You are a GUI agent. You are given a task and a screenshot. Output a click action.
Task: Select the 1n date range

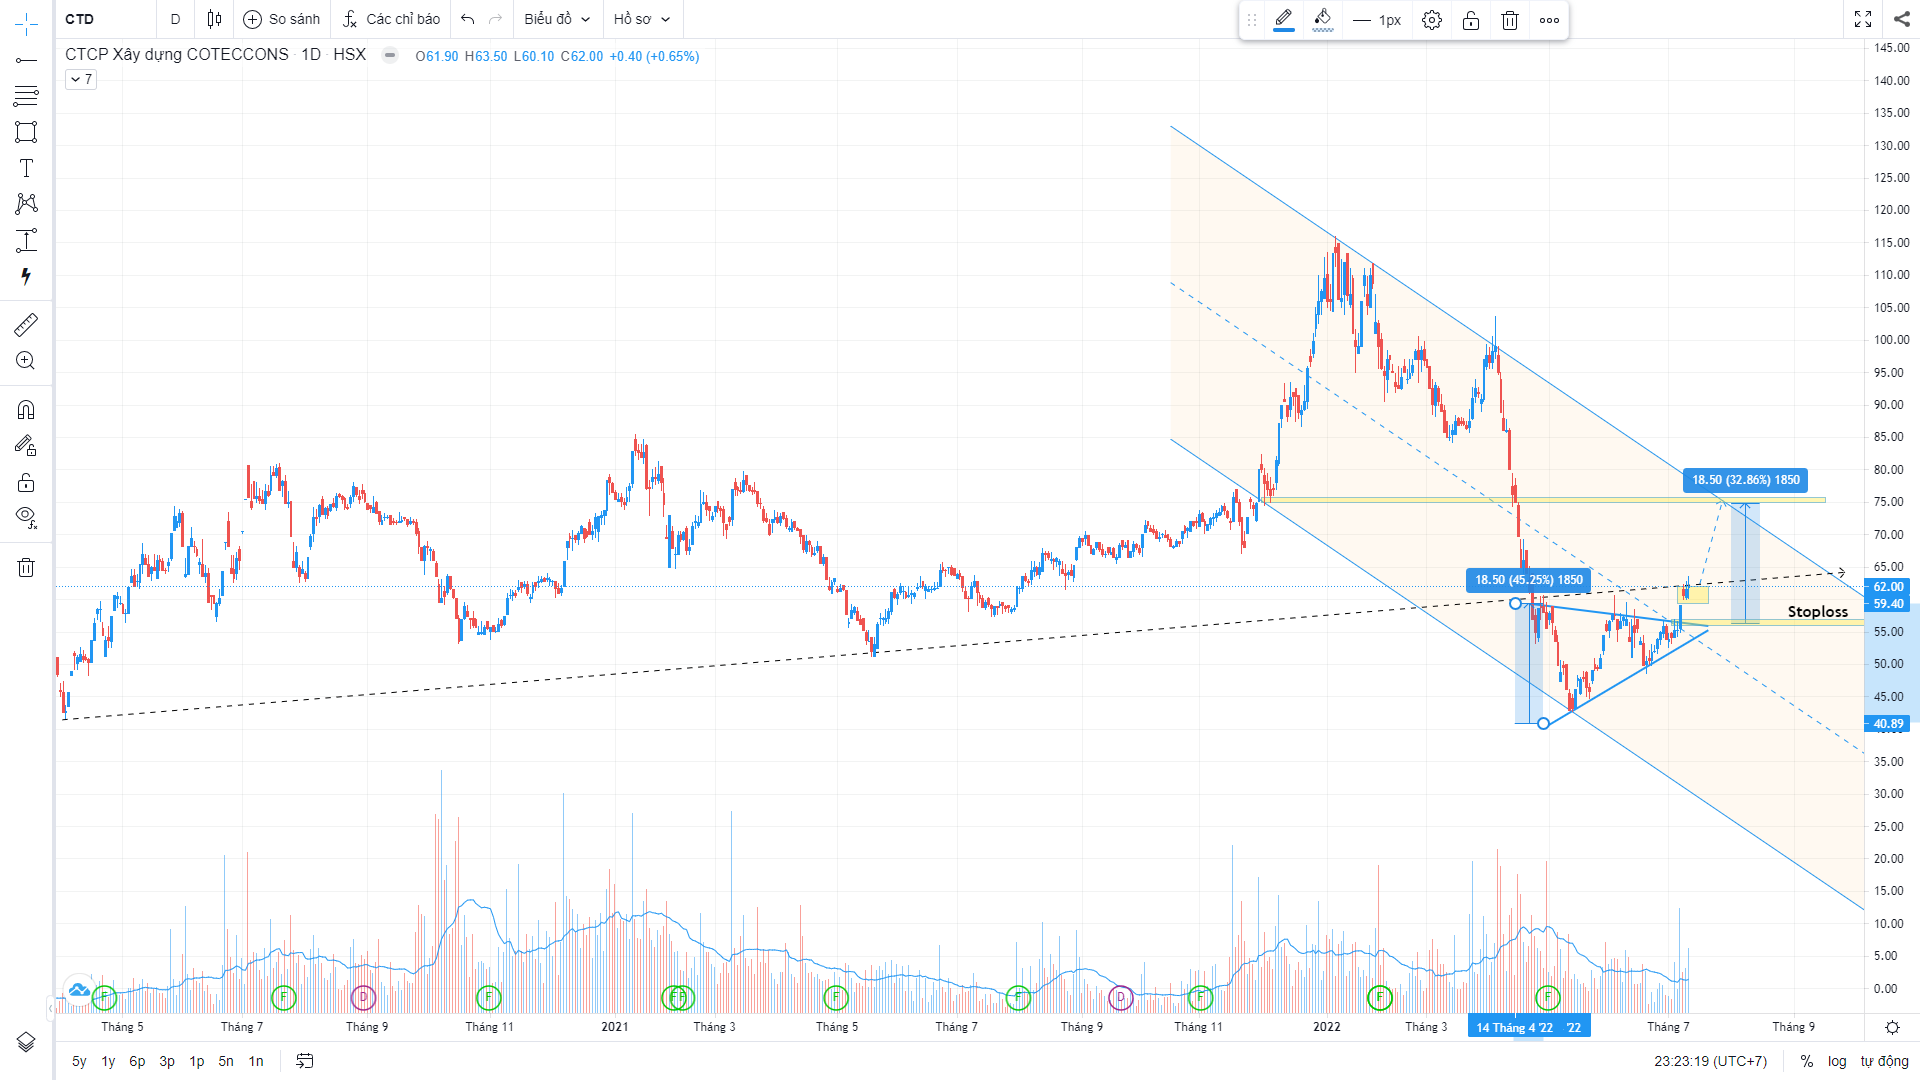[x=256, y=1061]
